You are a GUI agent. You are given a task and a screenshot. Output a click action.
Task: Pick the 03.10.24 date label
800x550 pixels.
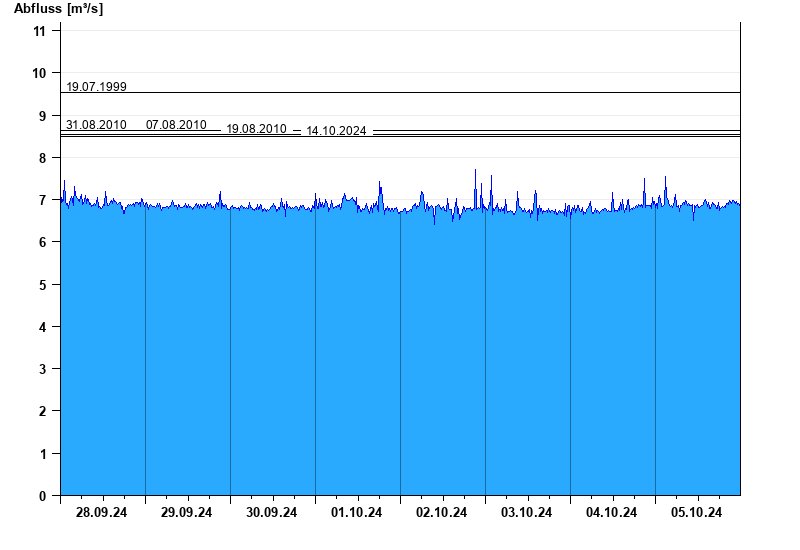pos(527,513)
